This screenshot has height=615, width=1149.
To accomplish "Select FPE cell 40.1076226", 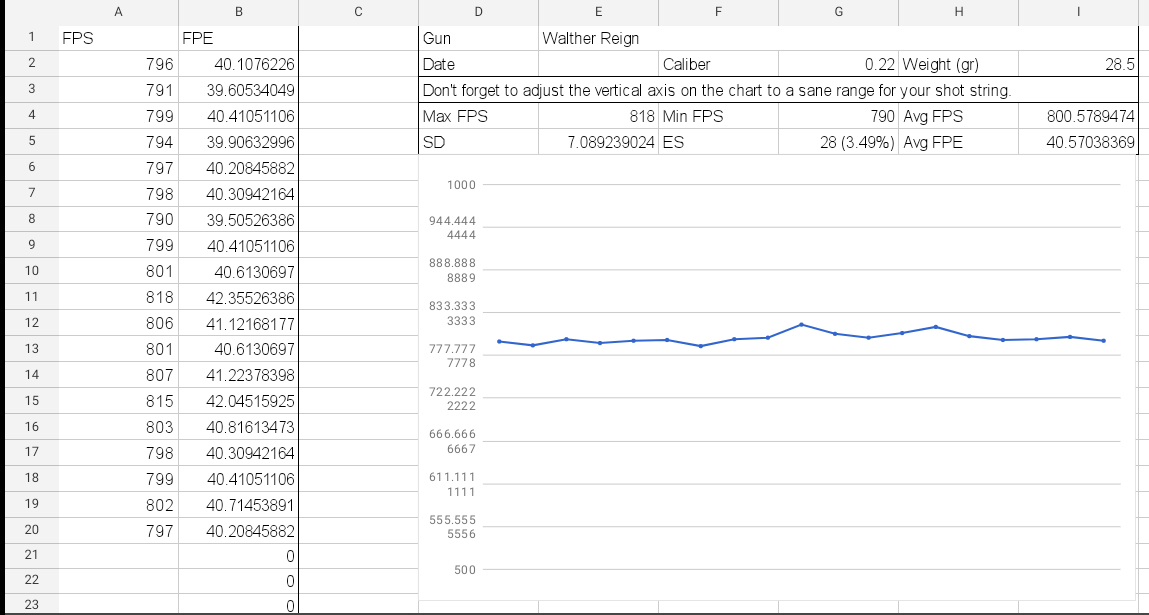I will (238, 65).
